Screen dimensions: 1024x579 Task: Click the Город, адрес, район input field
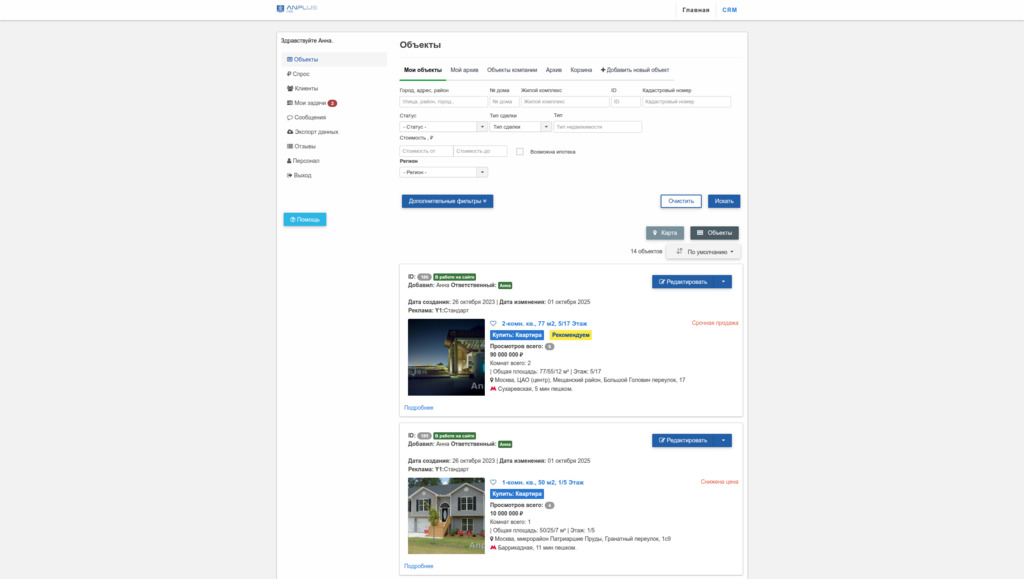click(x=443, y=101)
